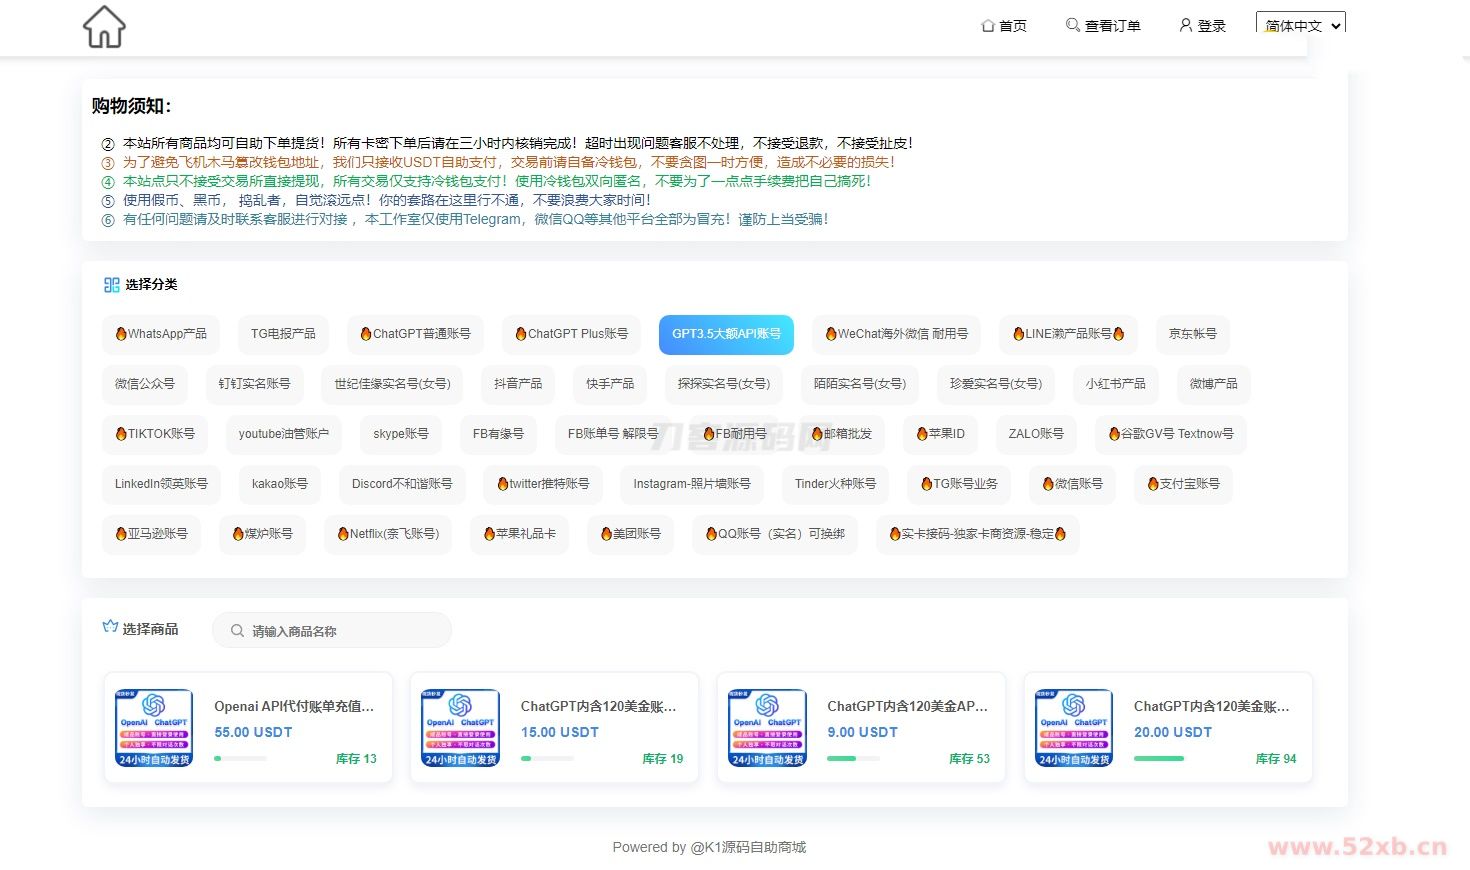Open the 简体中文 language dropdown
This screenshot has width=1470, height=870.
(x=1300, y=22)
